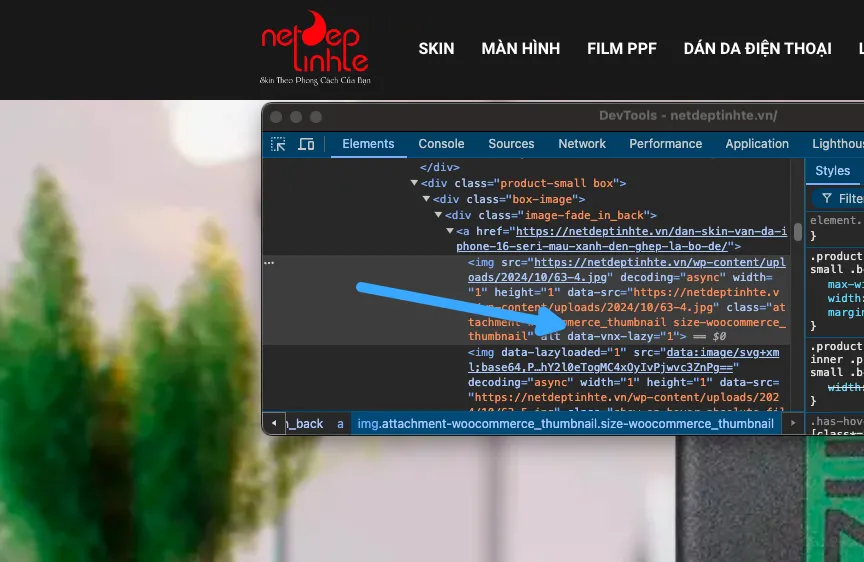Minimize the DevTools window
This screenshot has width=864, height=562.
[296, 117]
